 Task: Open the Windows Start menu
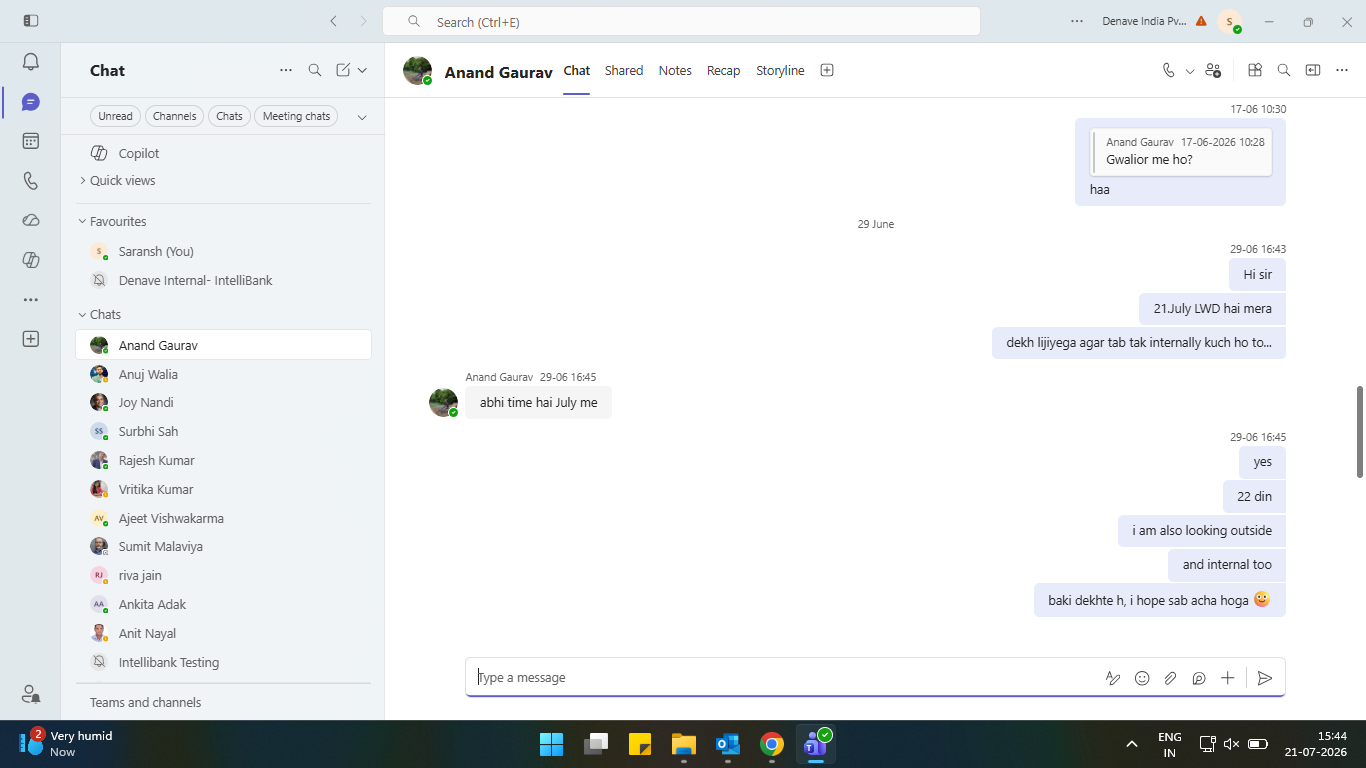pos(552,744)
